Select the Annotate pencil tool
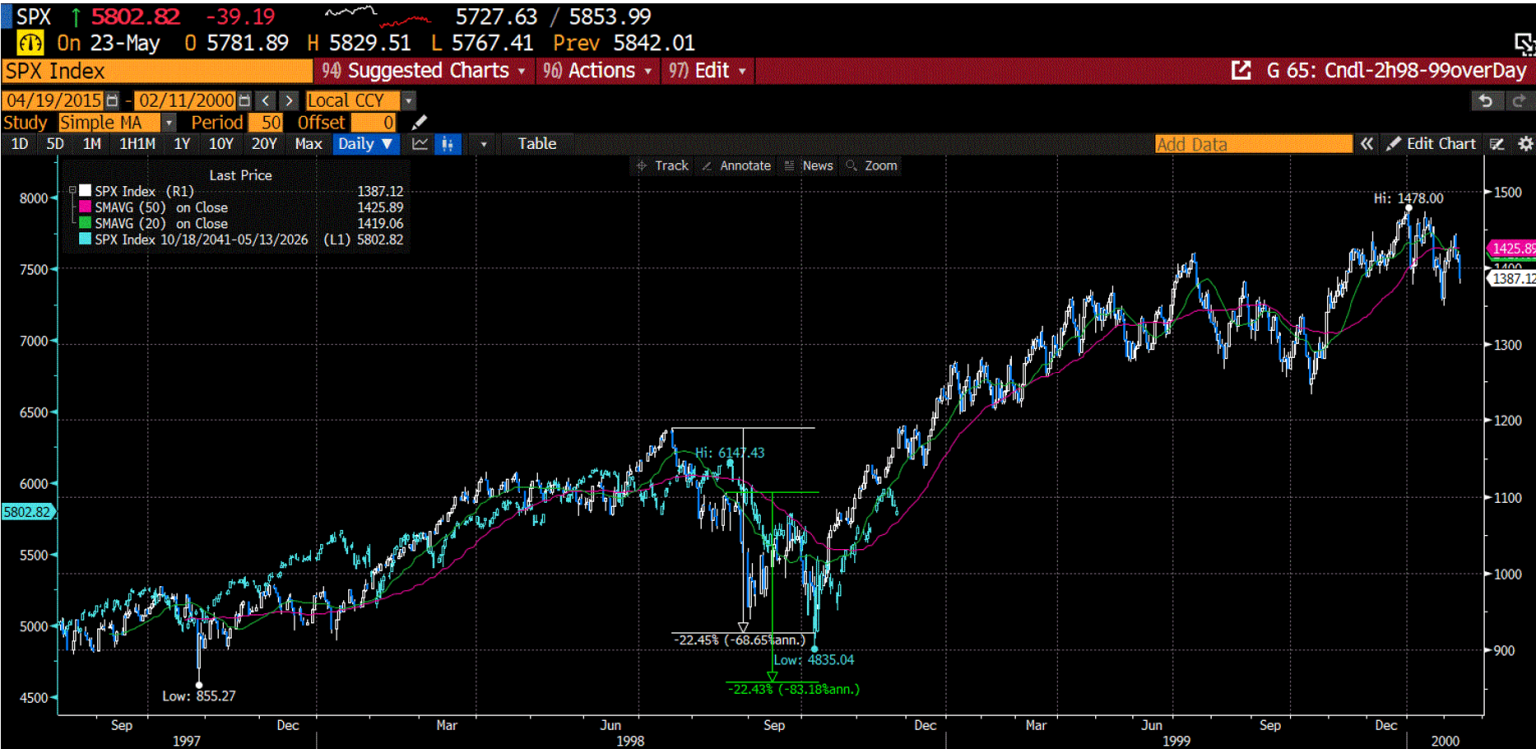This screenshot has height=749, width=1536. pos(736,166)
